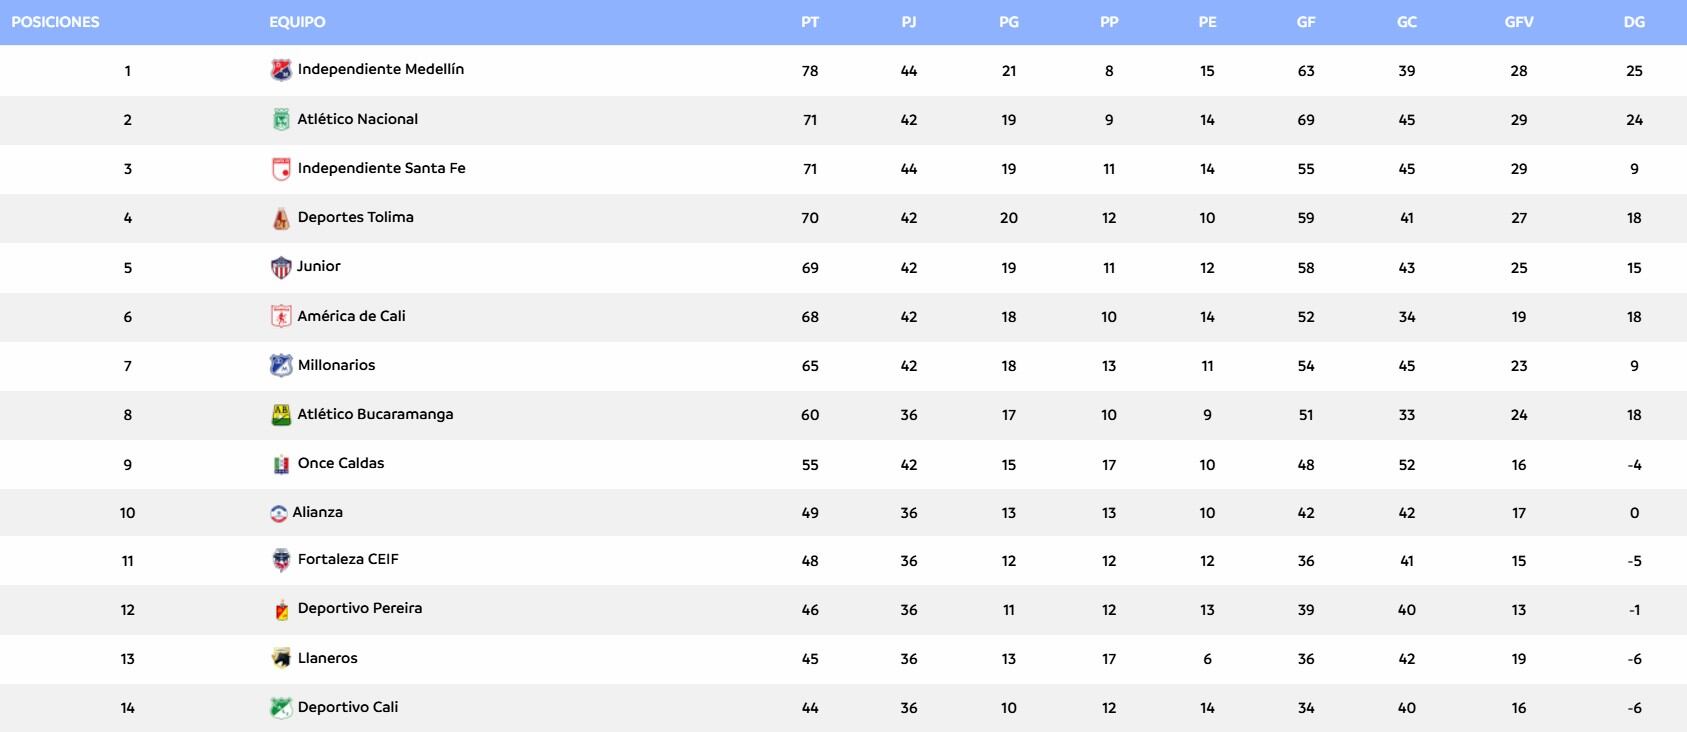The width and height of the screenshot is (1687, 732).
Task: Open the Deportivo Pereira team name
Action: tap(360, 608)
